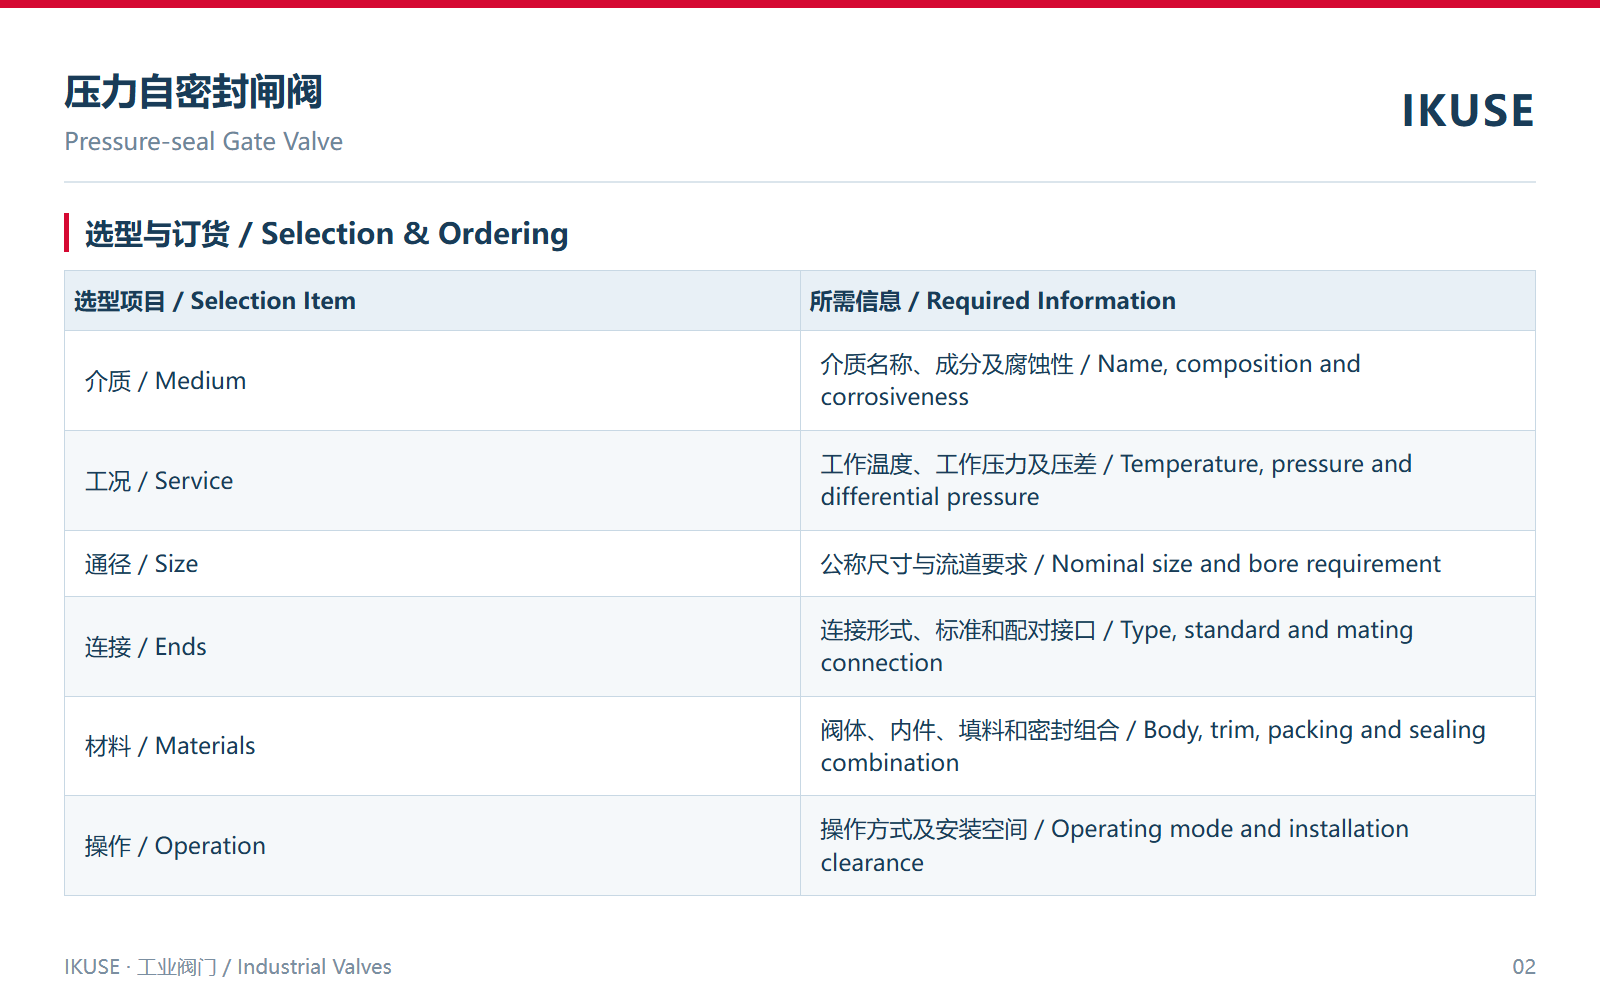The width and height of the screenshot is (1600, 1006).
Task: Click the IKUSE logo
Action: [x=1467, y=111]
